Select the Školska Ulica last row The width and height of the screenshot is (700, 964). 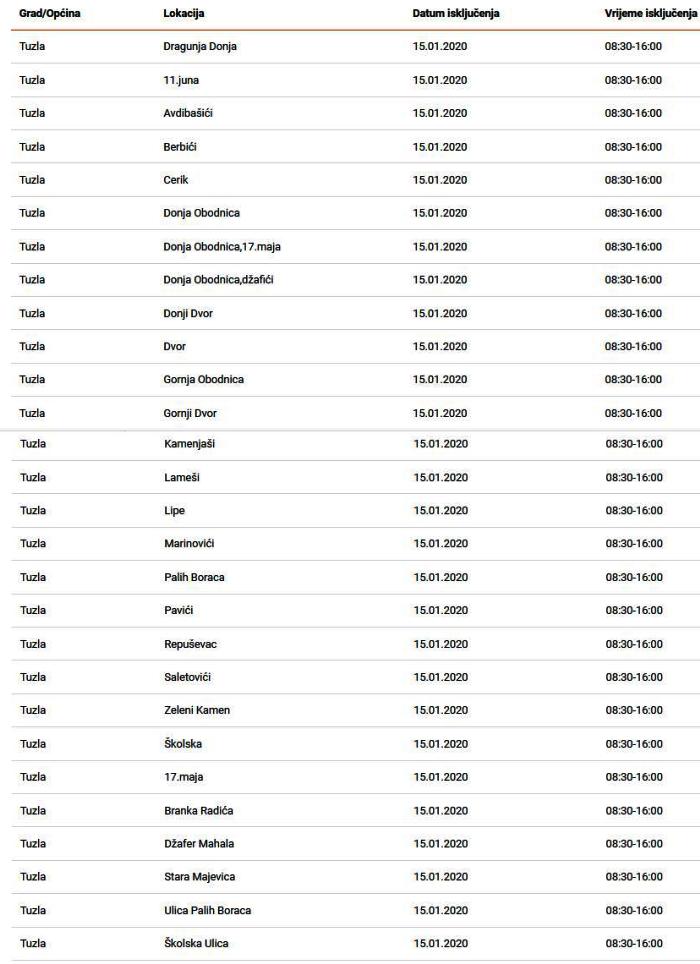tap(355, 944)
